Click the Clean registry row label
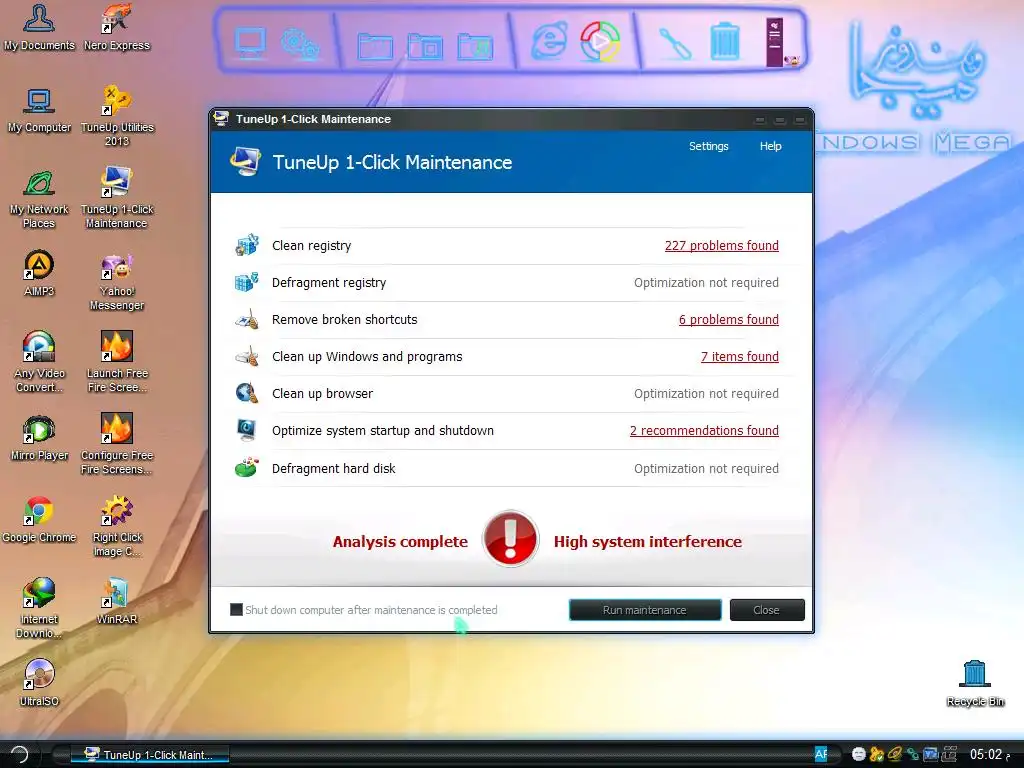The width and height of the screenshot is (1024, 768). 312,246
